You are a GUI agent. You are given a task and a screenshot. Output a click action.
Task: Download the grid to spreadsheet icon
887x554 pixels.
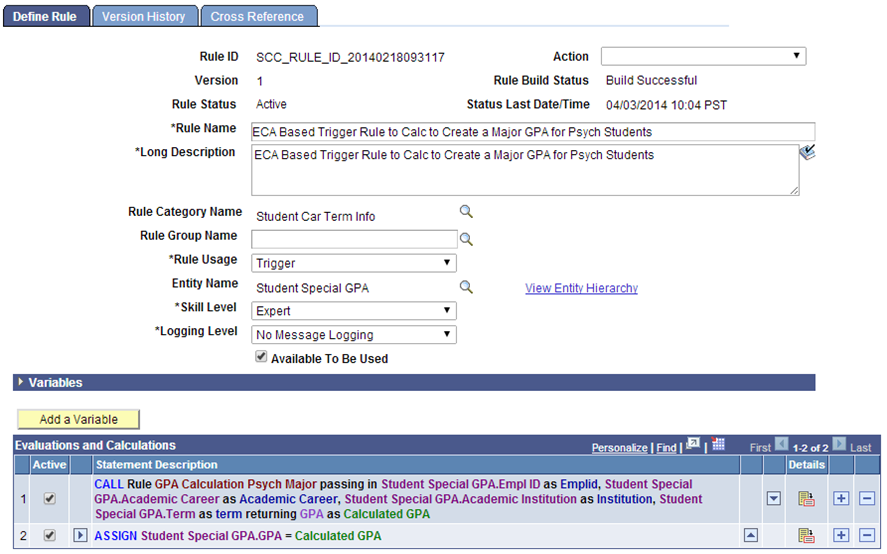[718, 444]
